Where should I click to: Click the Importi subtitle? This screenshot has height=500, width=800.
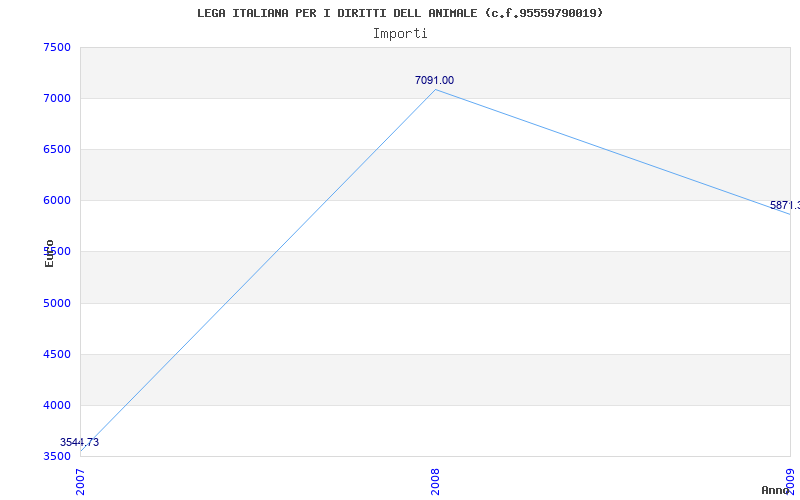pyautogui.click(x=400, y=34)
